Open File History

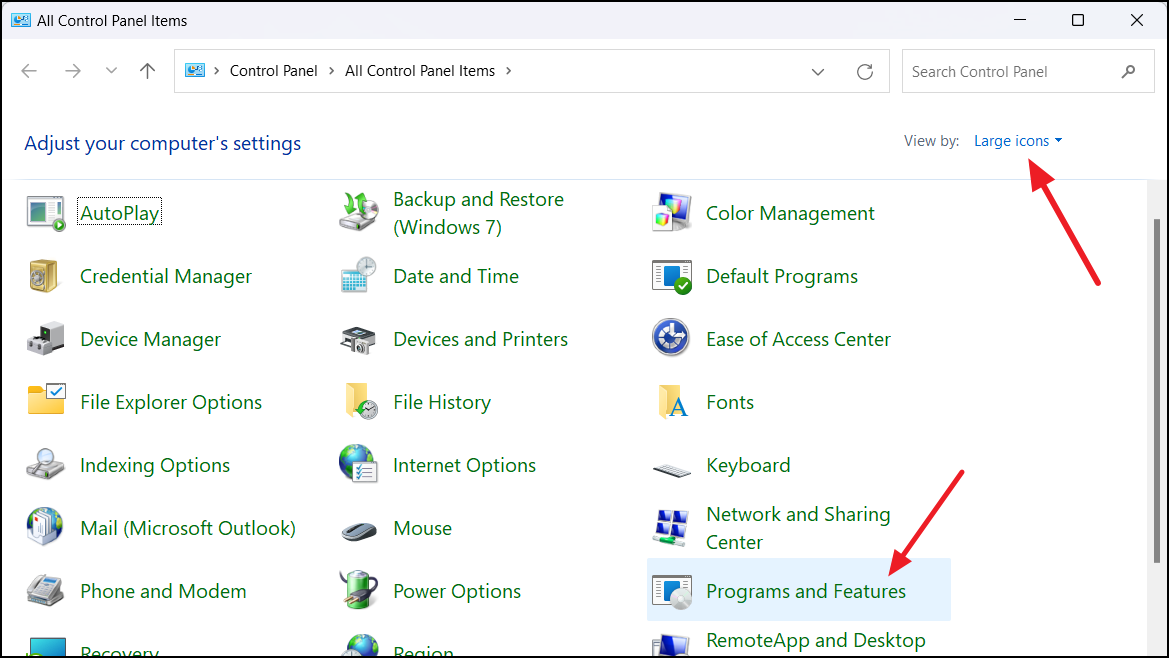click(x=442, y=402)
